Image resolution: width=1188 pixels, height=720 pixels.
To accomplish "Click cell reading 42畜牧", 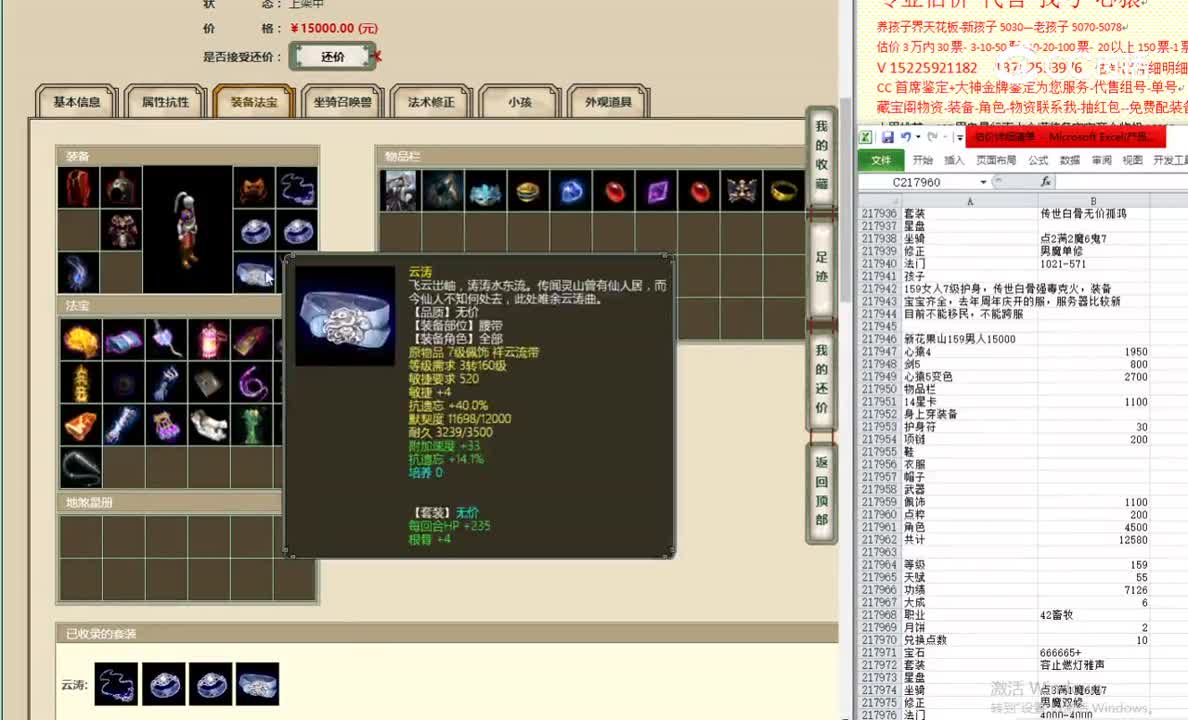I will (1093, 615).
